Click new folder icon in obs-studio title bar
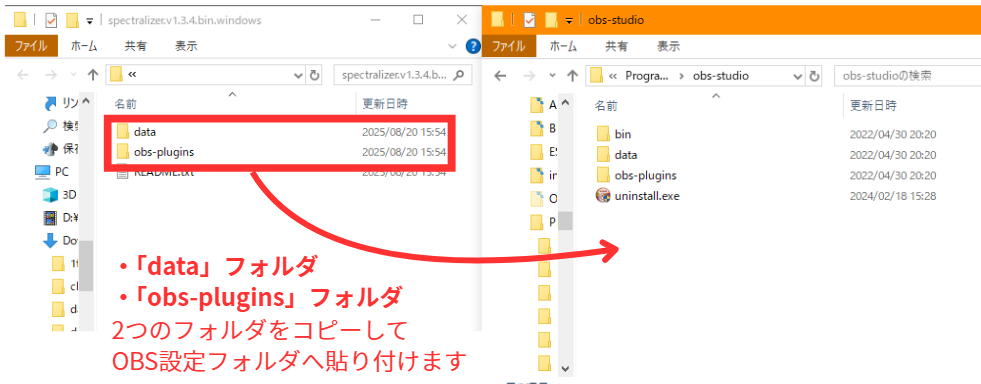The width and height of the screenshot is (981, 384). (x=551, y=21)
